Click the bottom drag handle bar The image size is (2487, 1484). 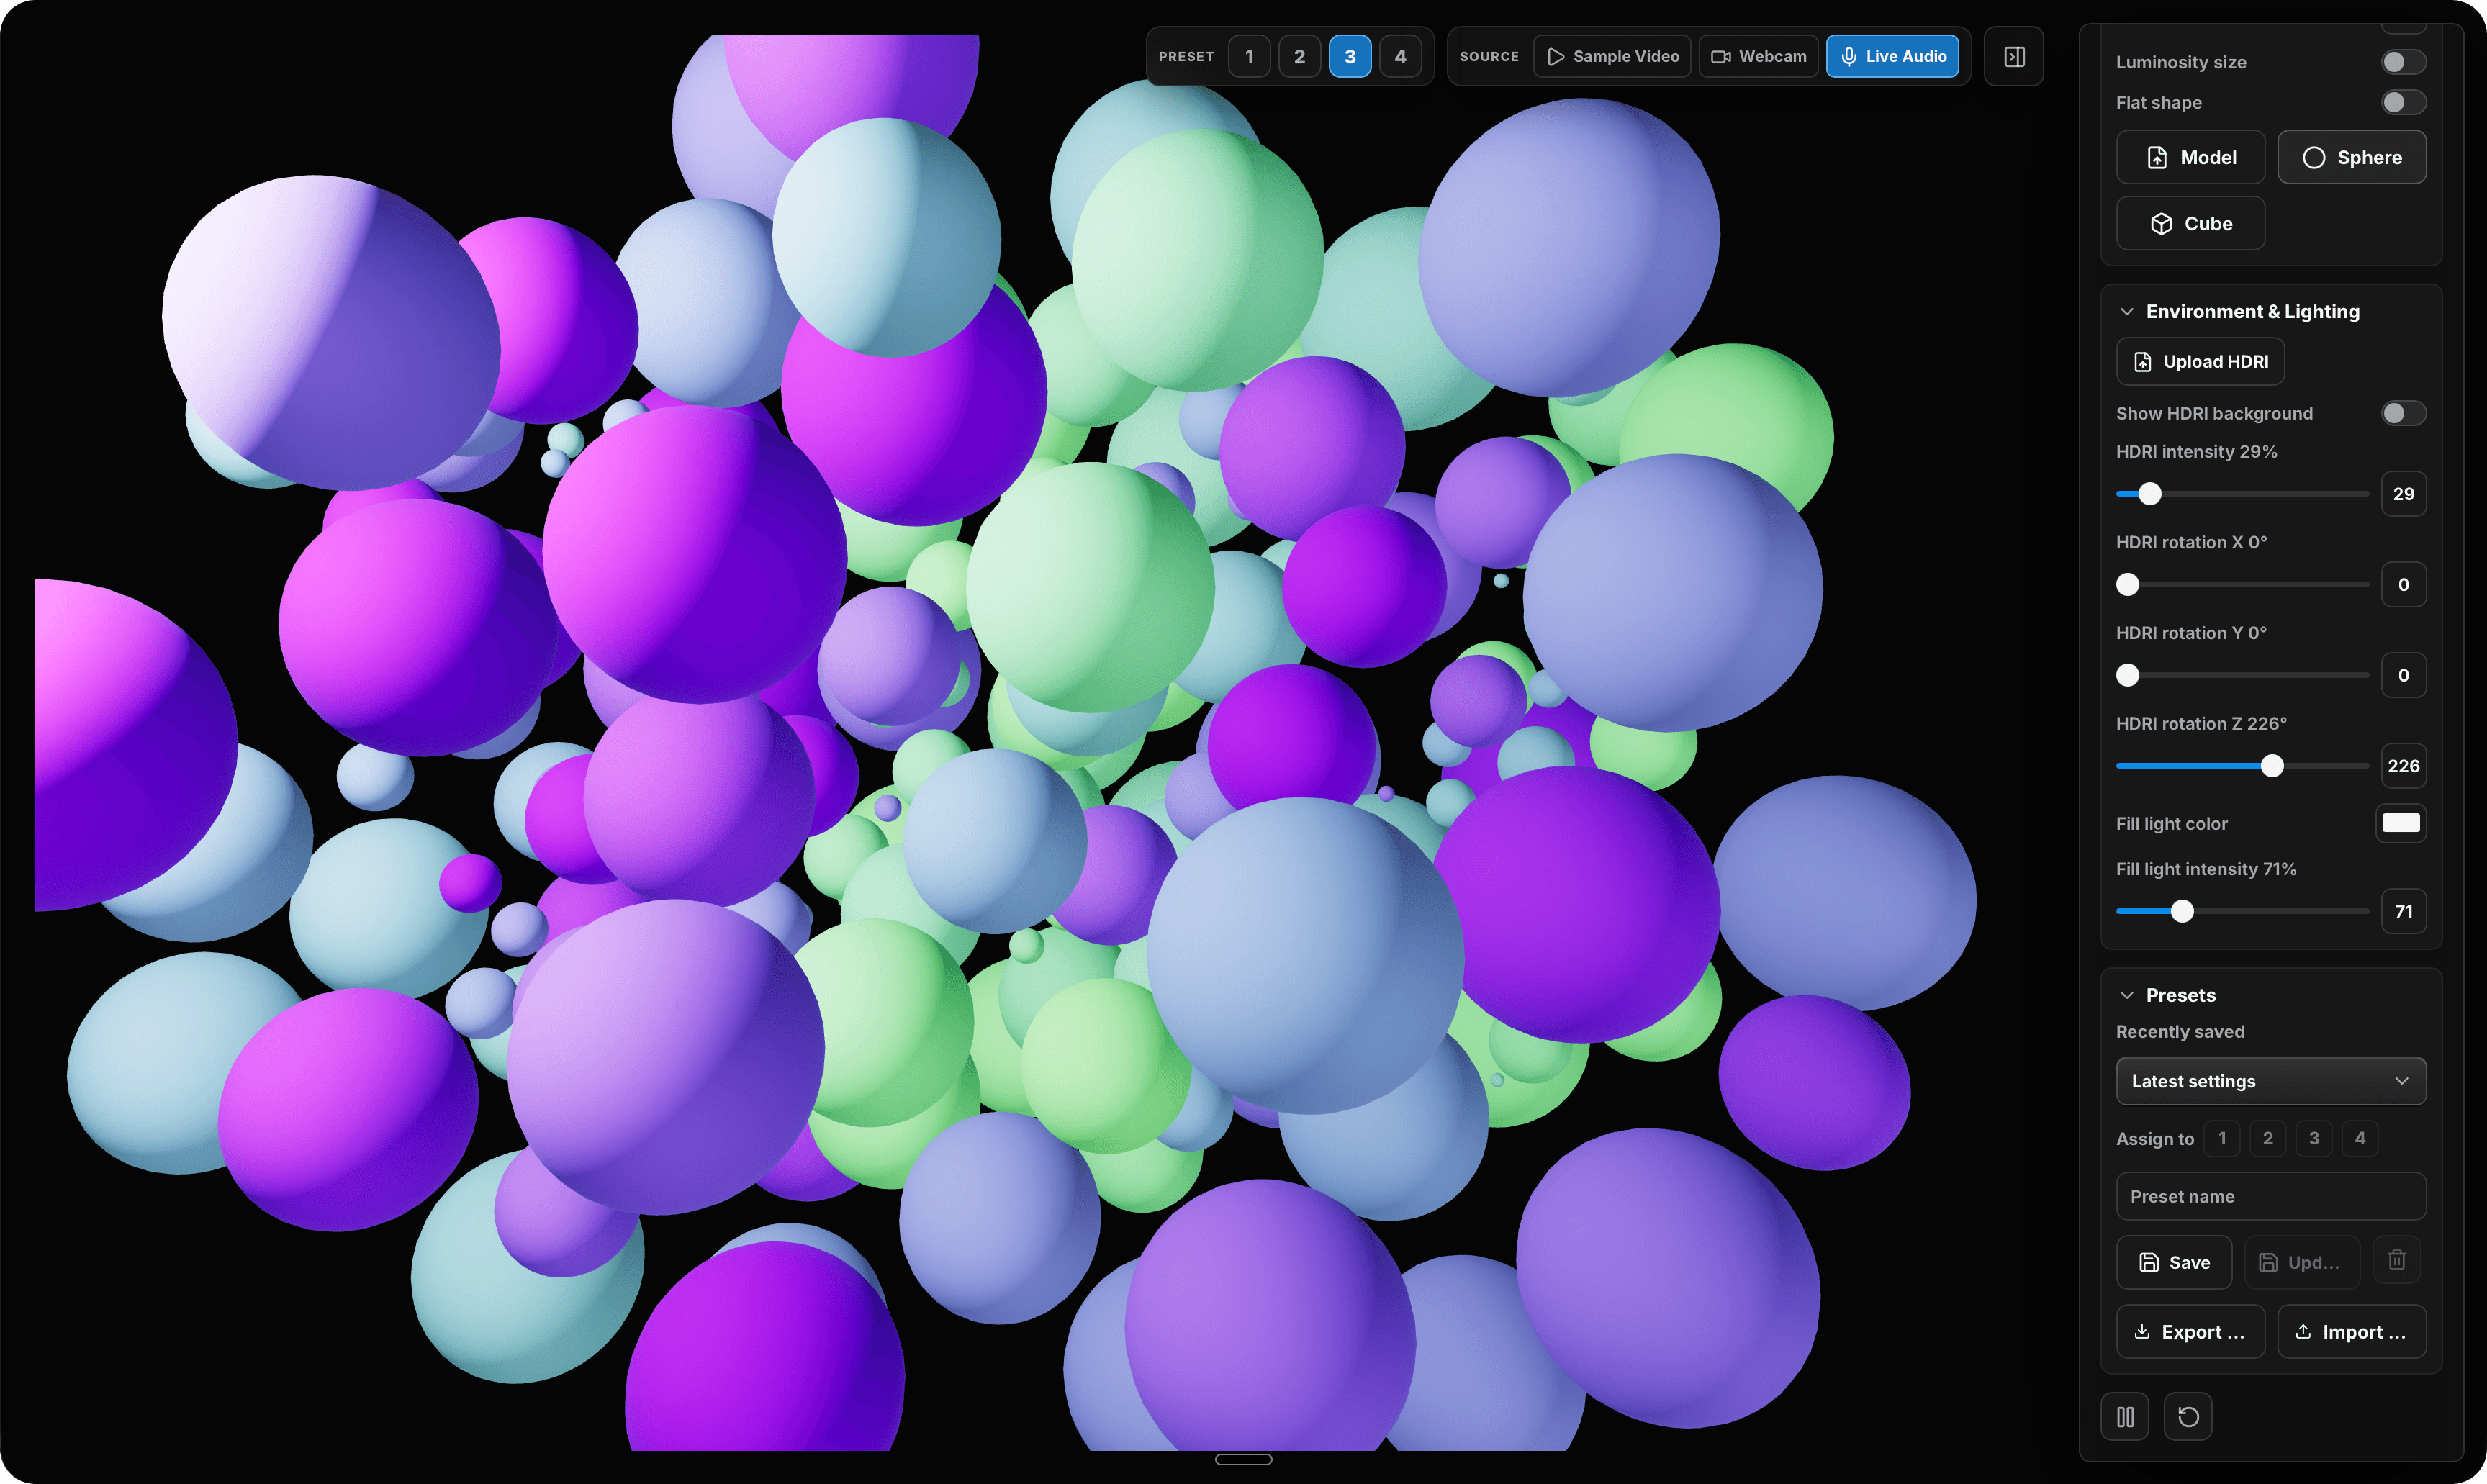click(x=1243, y=1460)
